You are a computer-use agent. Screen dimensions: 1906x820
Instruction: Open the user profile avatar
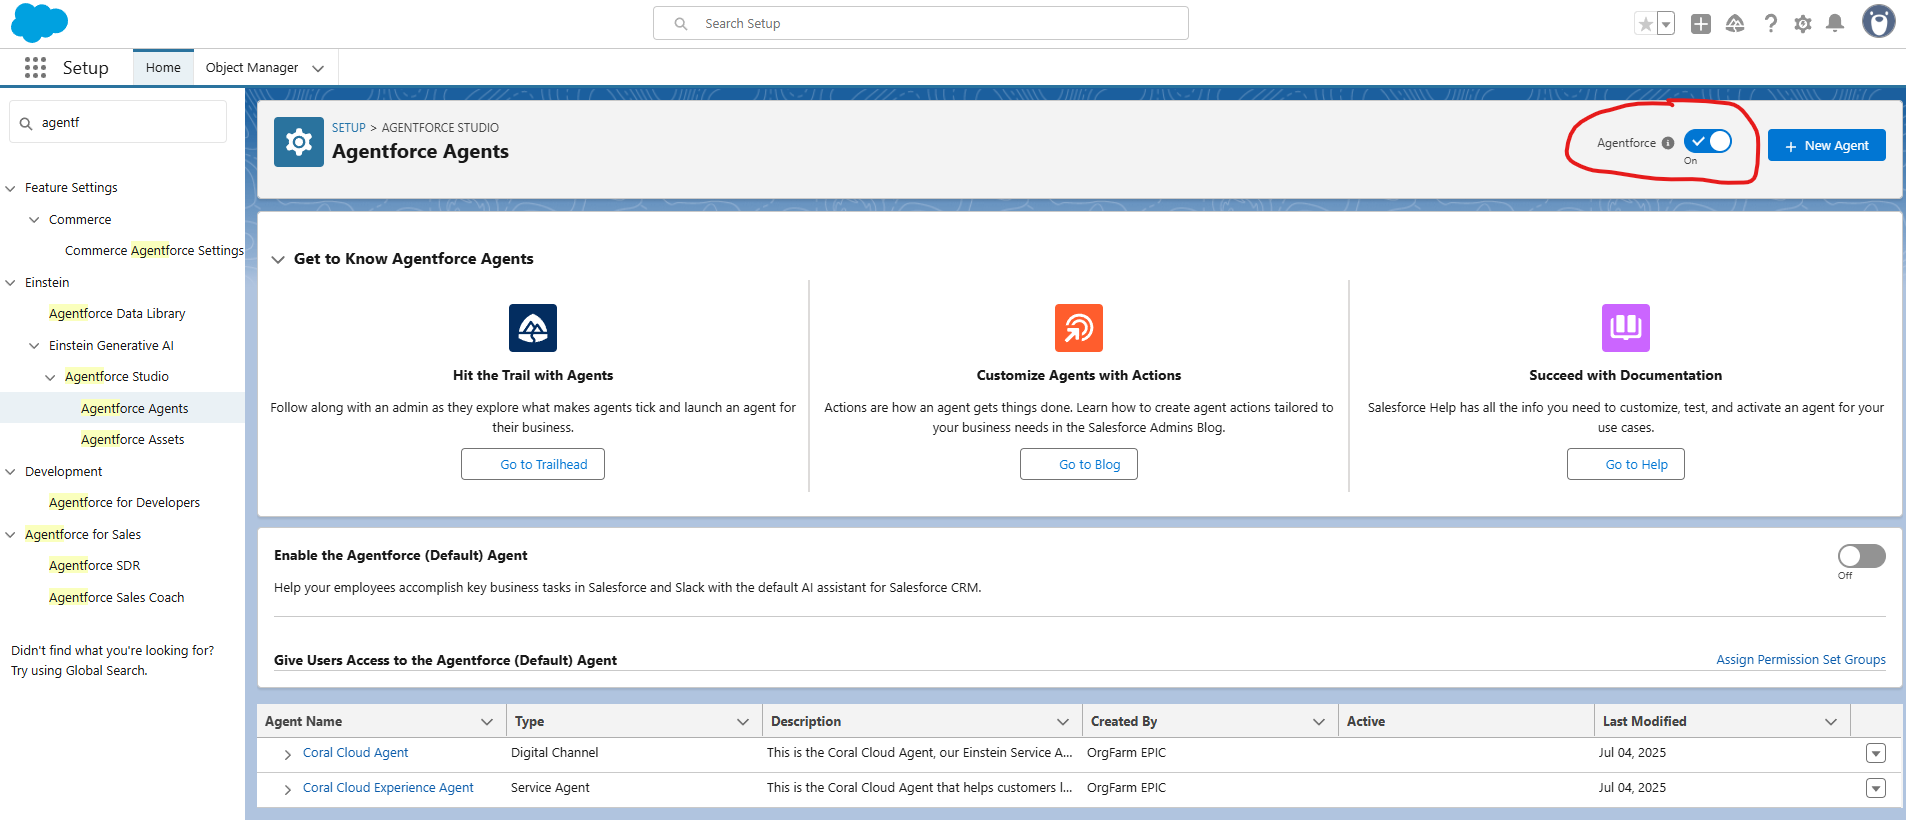click(x=1878, y=21)
